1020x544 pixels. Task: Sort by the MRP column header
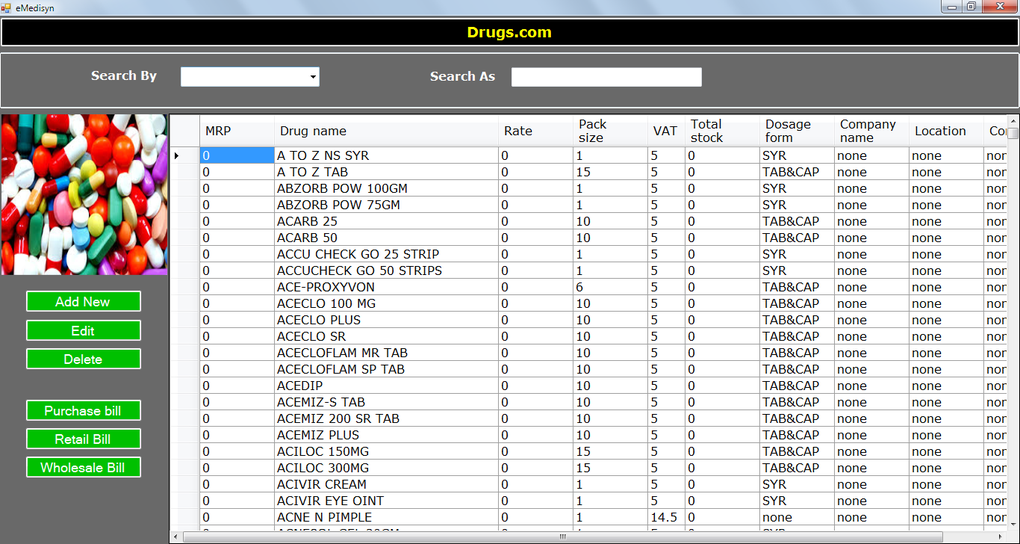pyautogui.click(x=237, y=131)
